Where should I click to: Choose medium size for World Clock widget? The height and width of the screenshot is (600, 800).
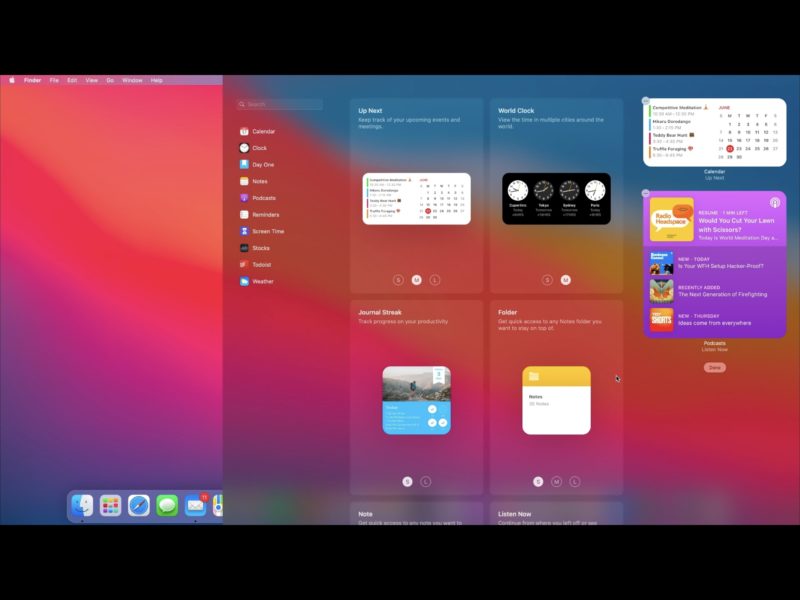(566, 280)
